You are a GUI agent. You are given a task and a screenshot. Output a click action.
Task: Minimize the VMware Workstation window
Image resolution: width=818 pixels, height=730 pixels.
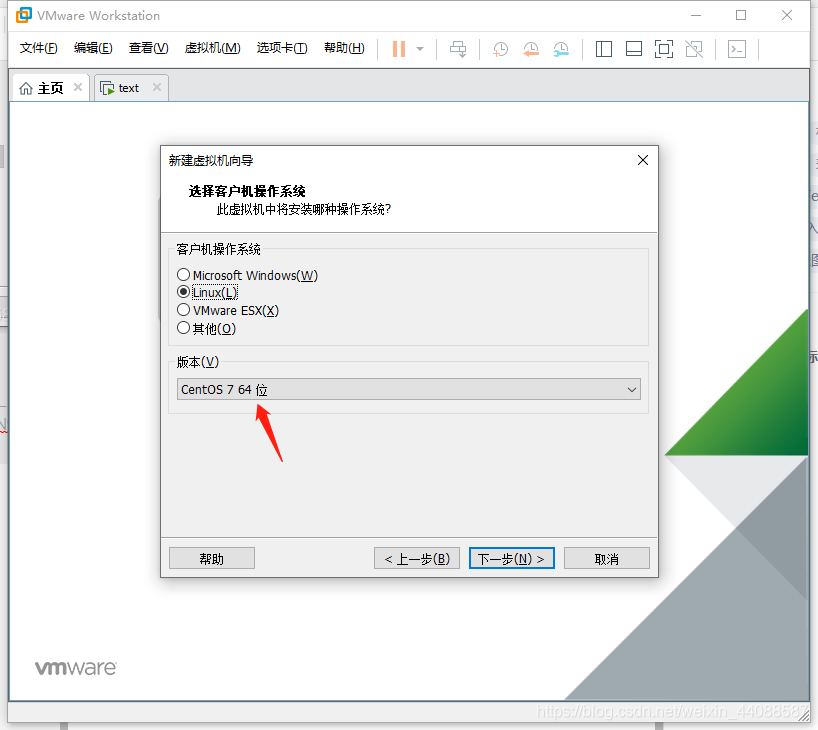coord(696,15)
